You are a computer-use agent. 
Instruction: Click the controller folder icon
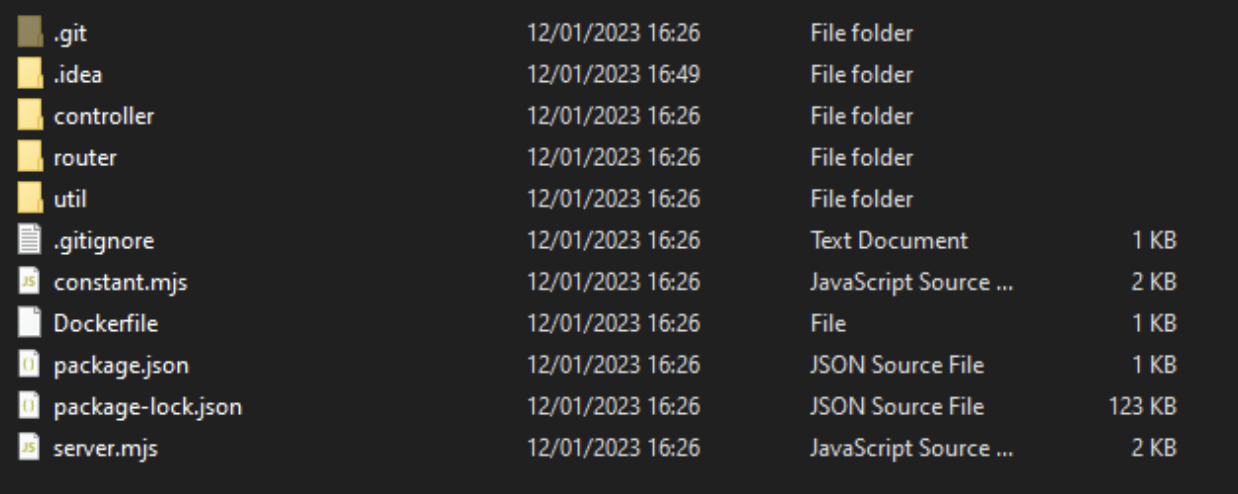(30, 116)
